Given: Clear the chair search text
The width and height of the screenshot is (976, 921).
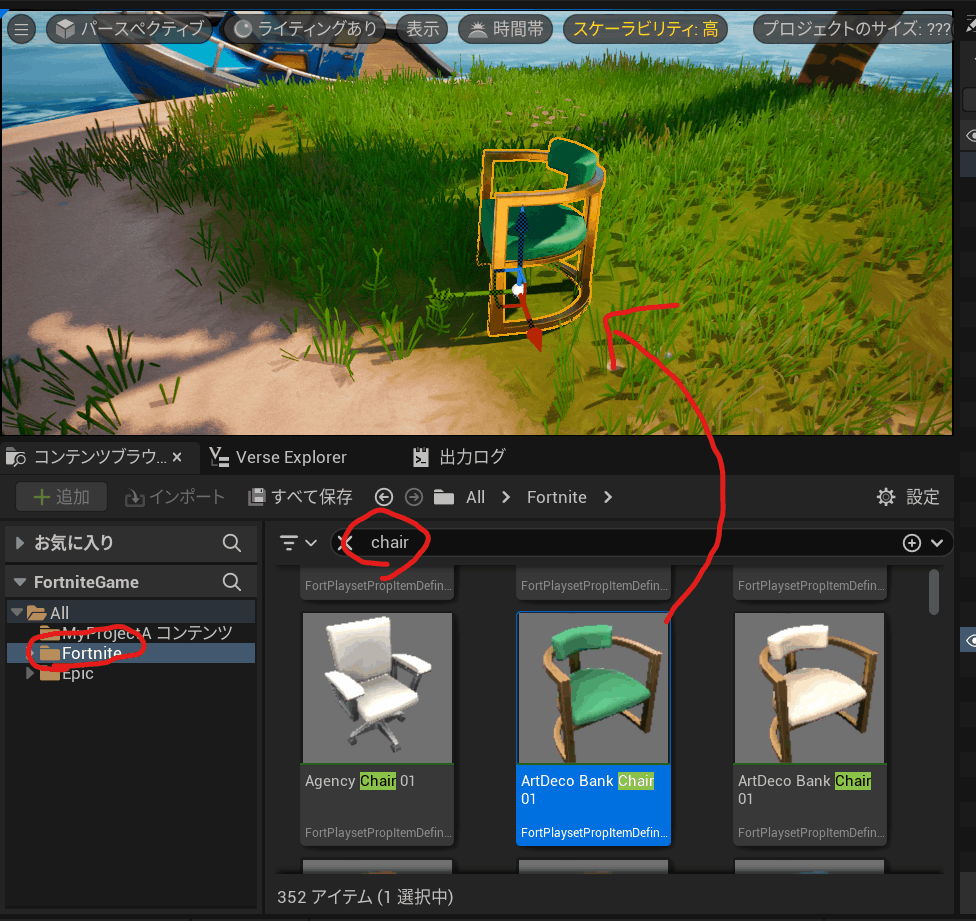Looking at the screenshot, I should pos(346,543).
